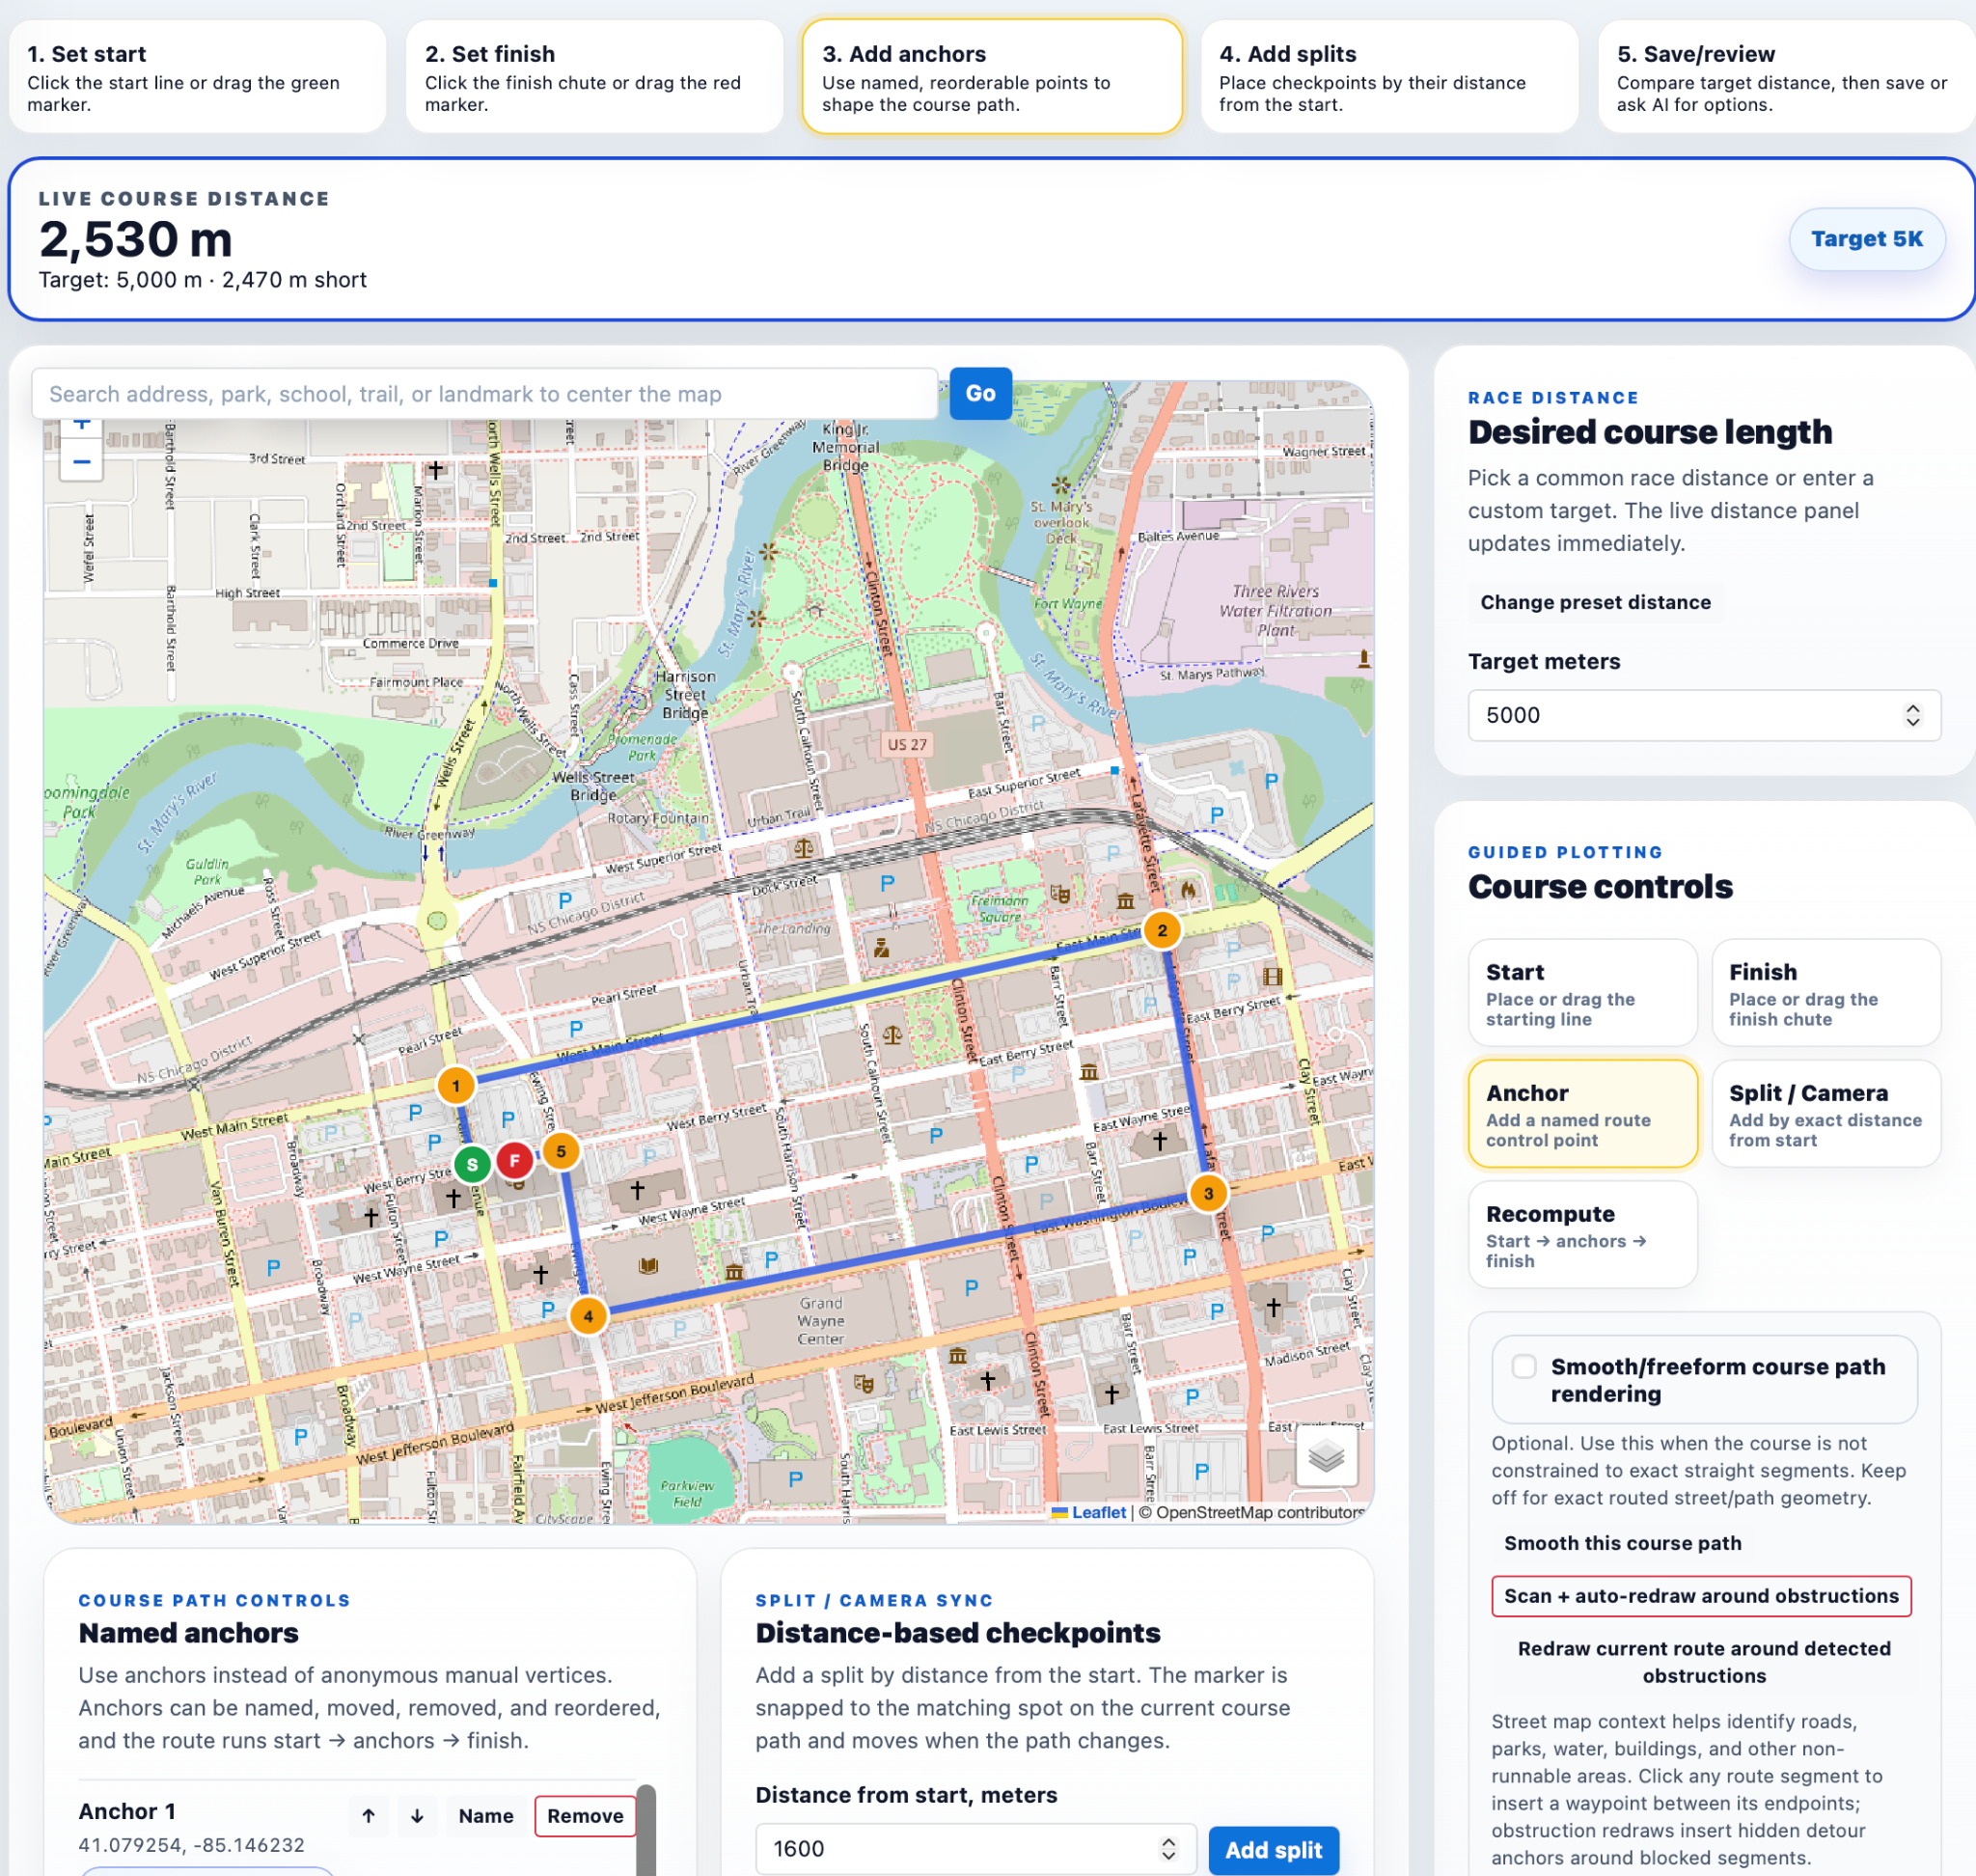Move Anchor 1 down in order
1976x1876 pixels.
click(x=417, y=1815)
